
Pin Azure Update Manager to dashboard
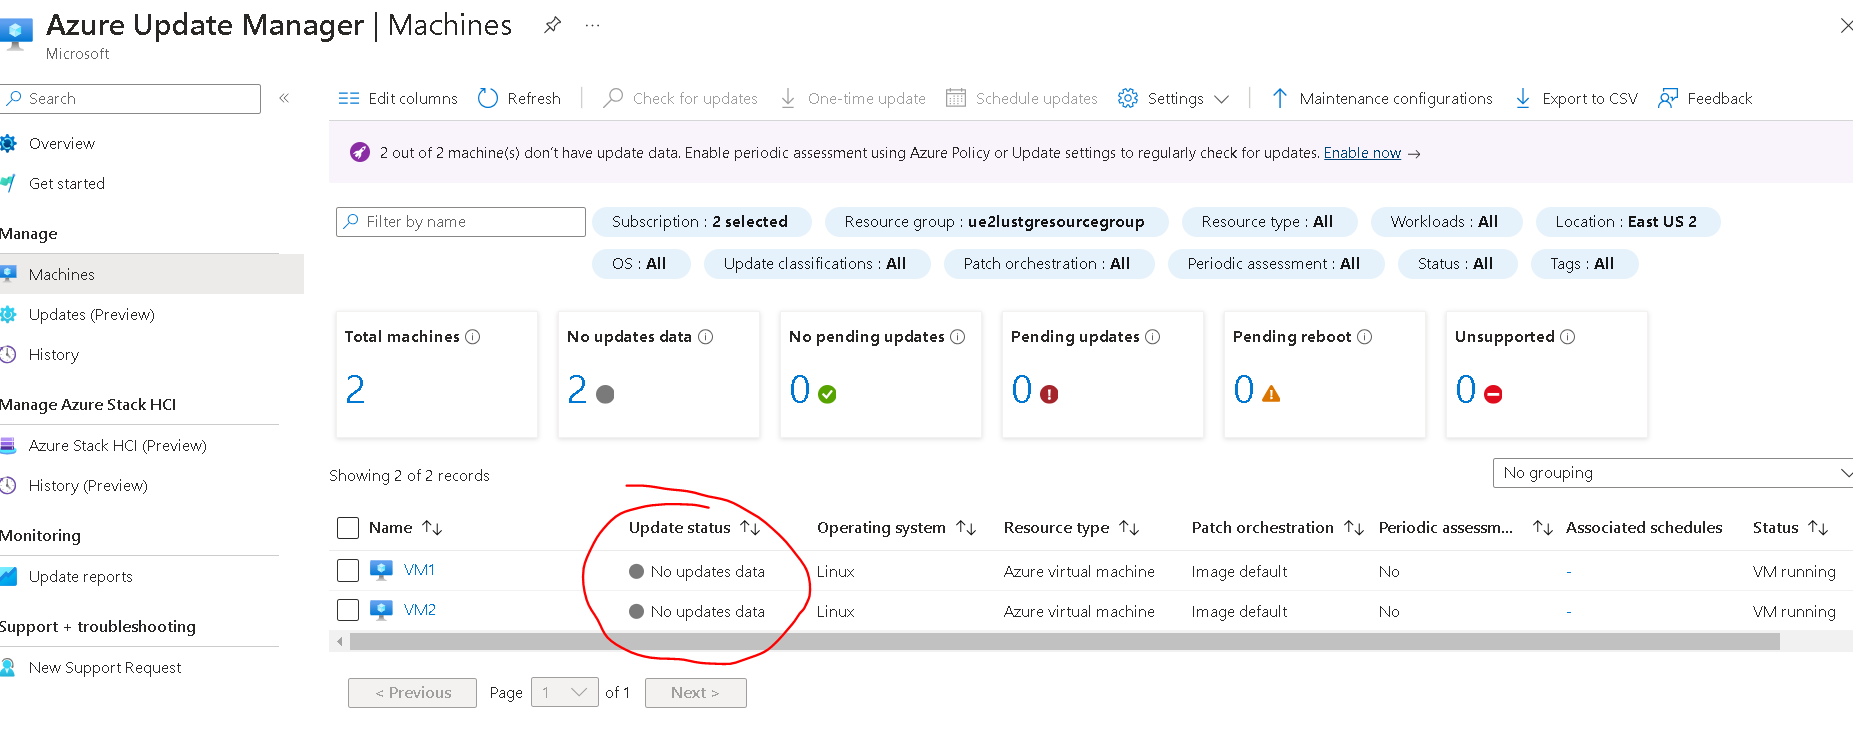[552, 25]
